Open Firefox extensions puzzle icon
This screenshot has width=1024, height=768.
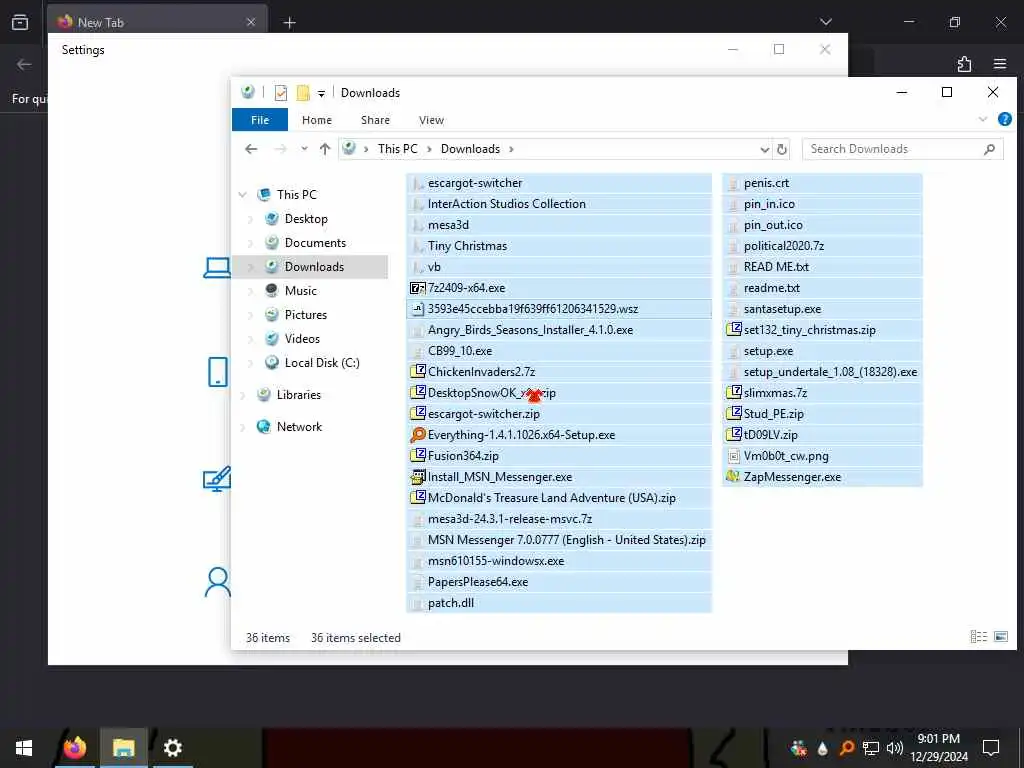964,63
